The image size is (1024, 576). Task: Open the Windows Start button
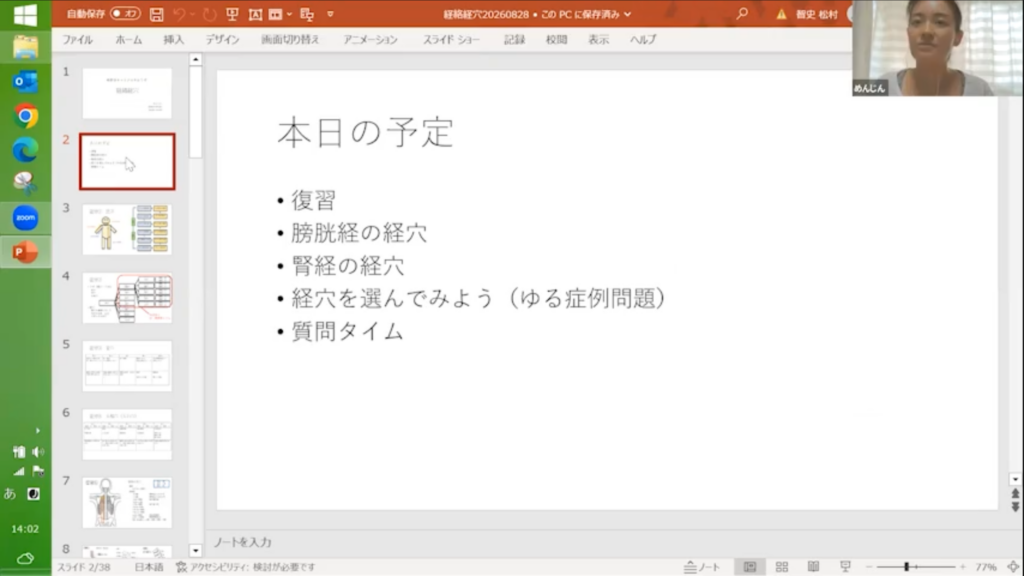(25, 14)
